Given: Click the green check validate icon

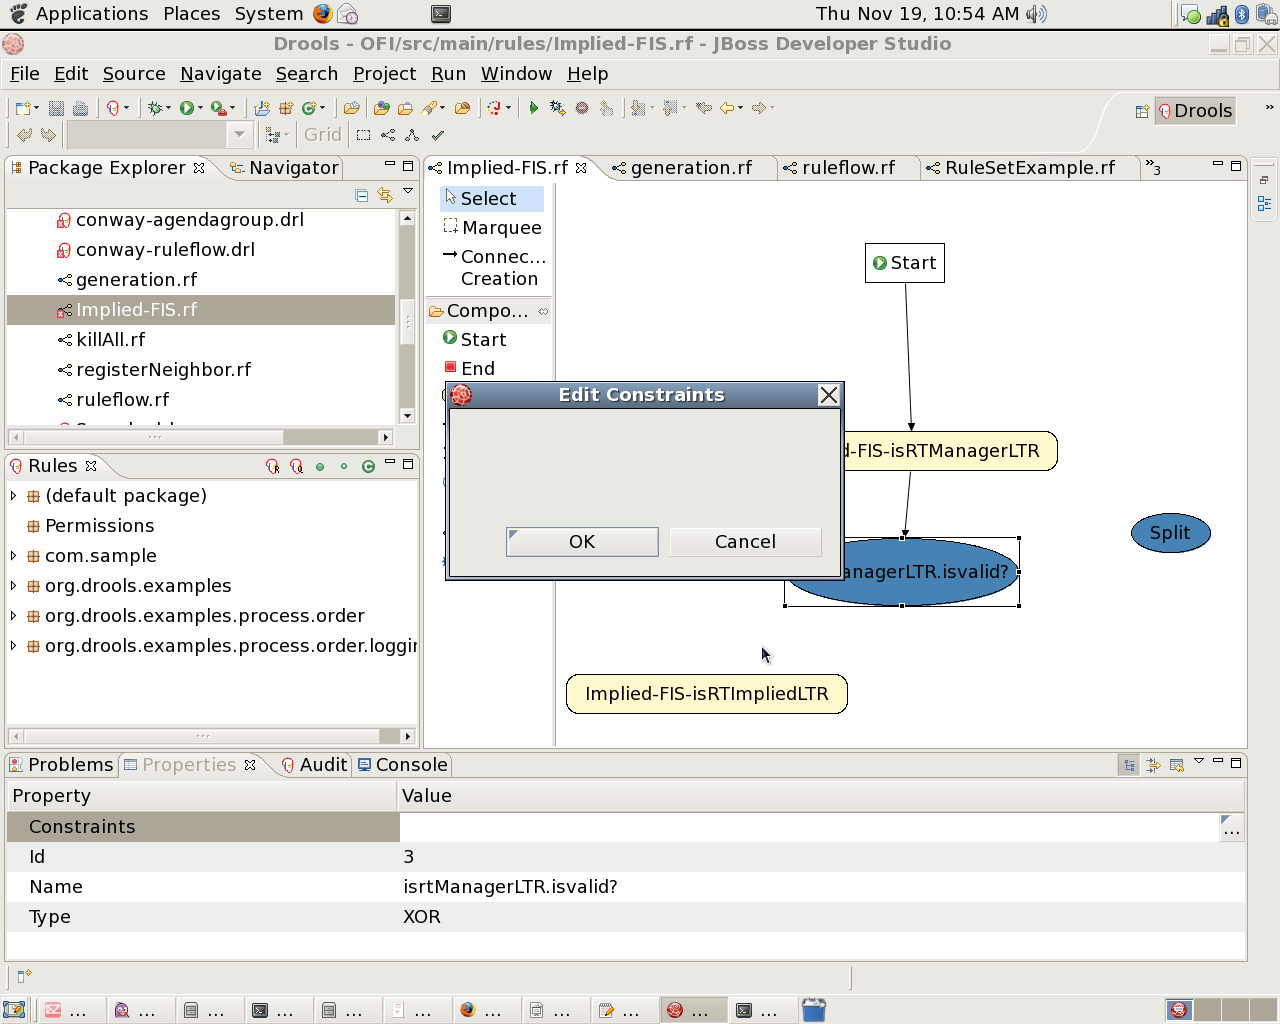Looking at the screenshot, I should [x=438, y=135].
